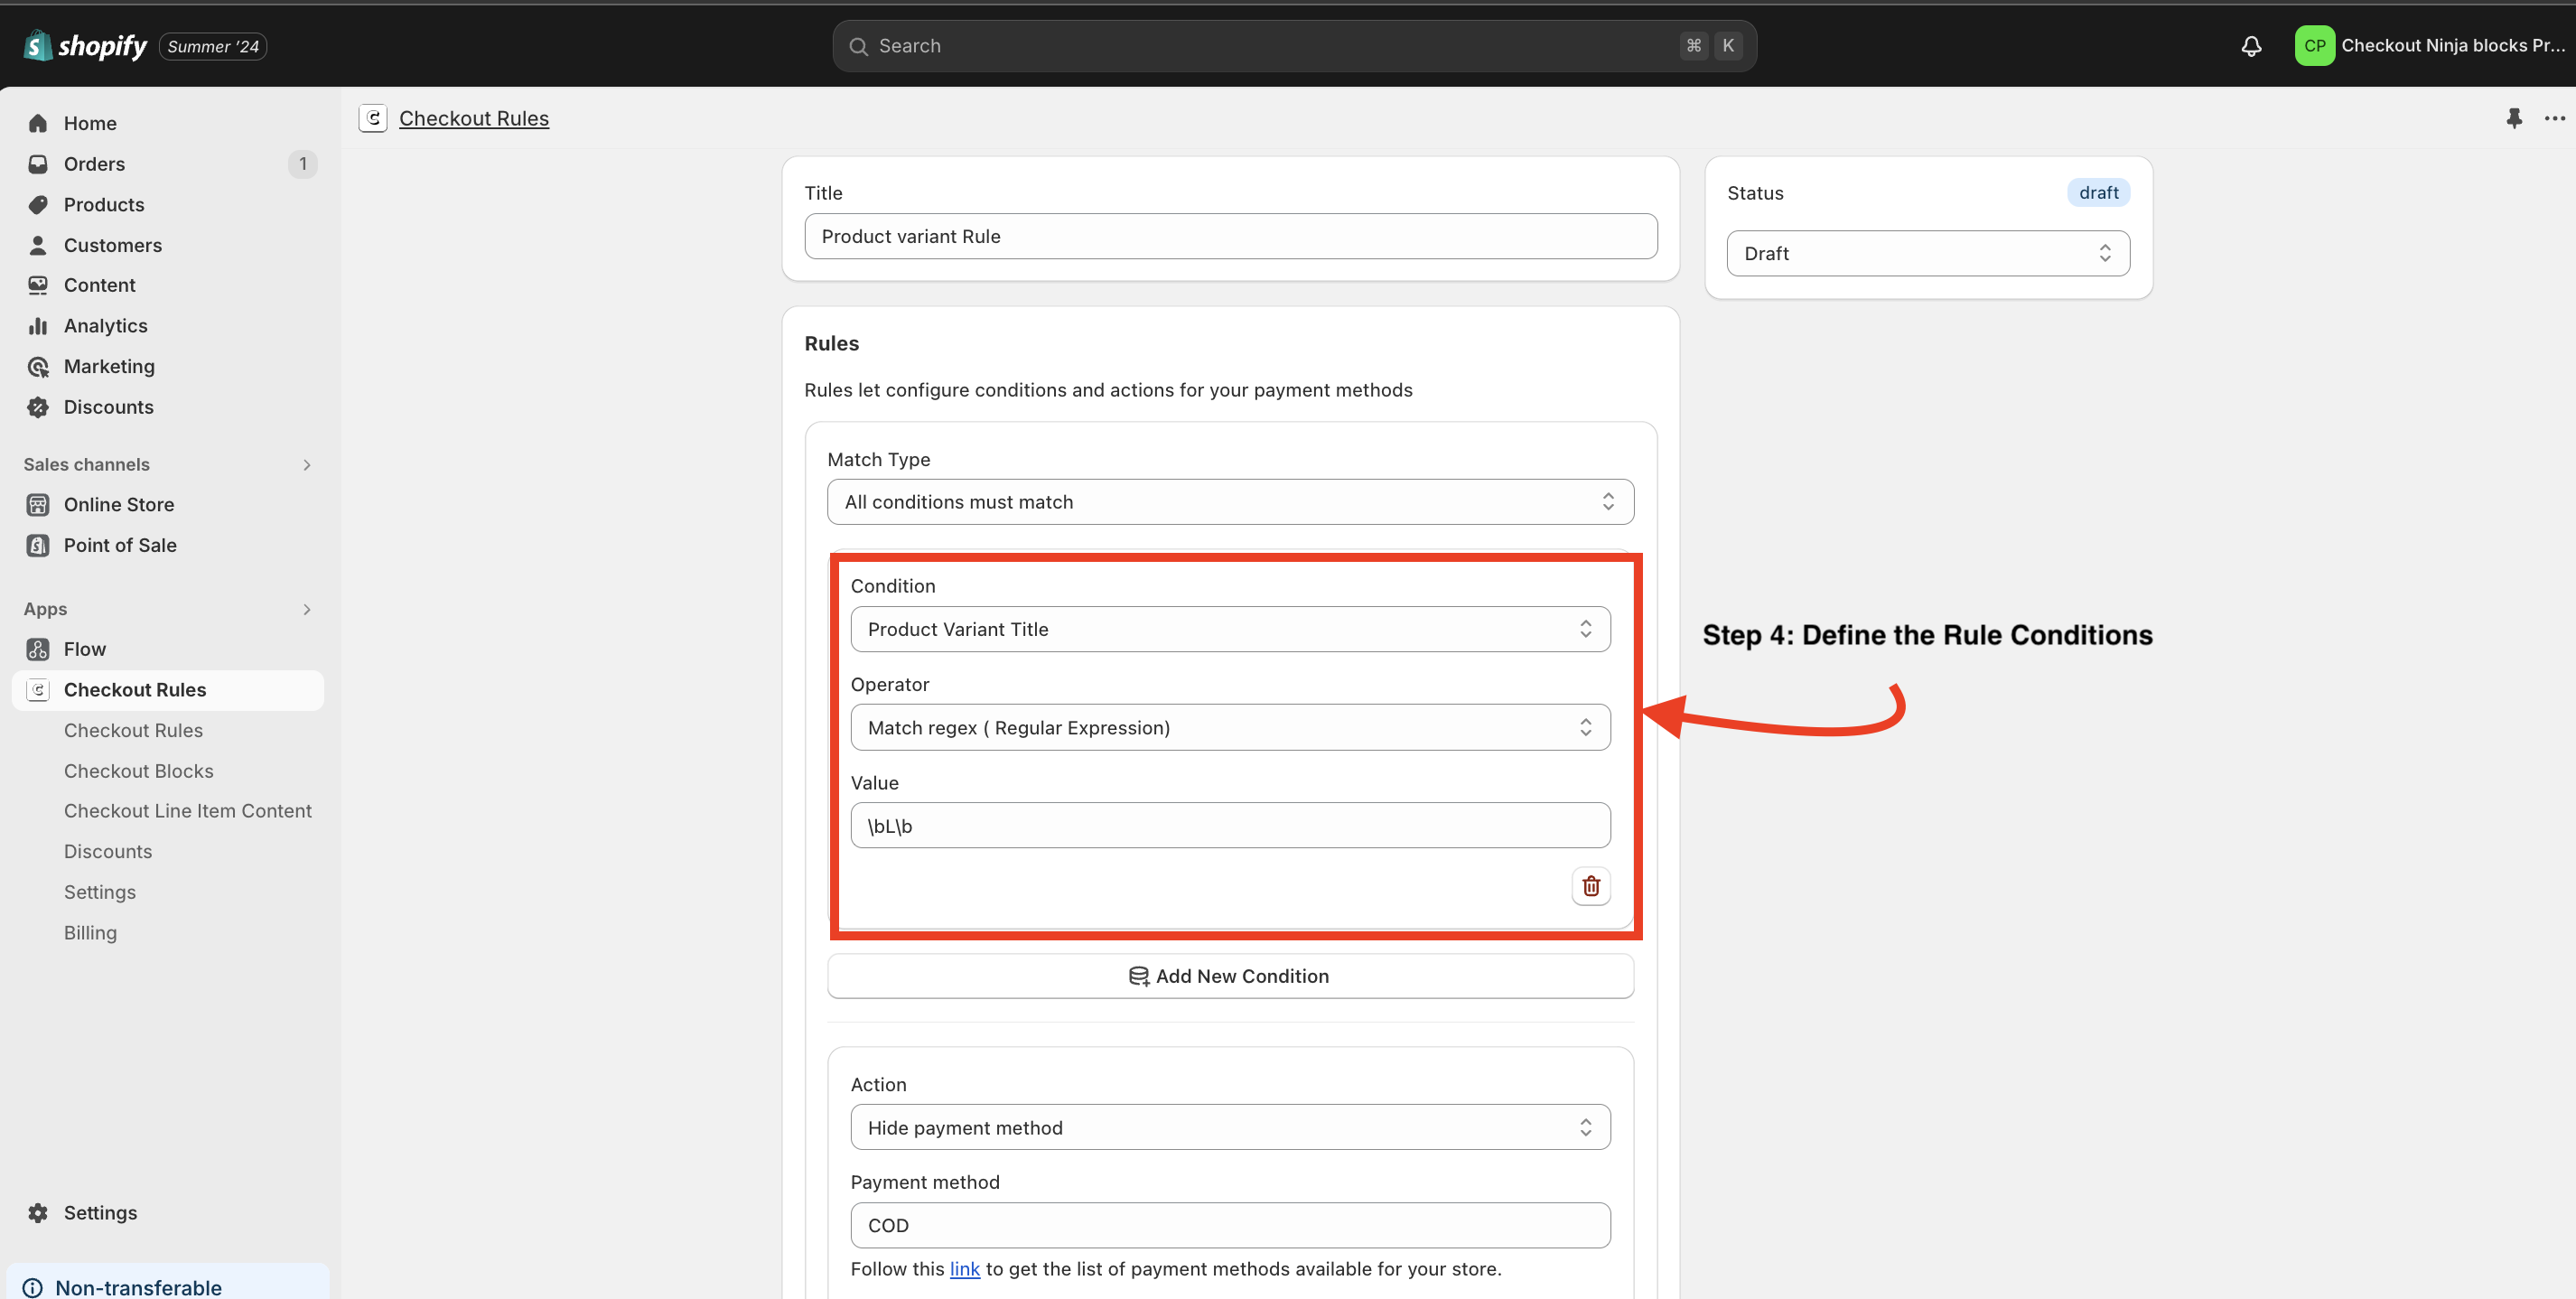Pin the Checkout Rules app
Viewport: 2576px width, 1299px height.
pos(2513,118)
